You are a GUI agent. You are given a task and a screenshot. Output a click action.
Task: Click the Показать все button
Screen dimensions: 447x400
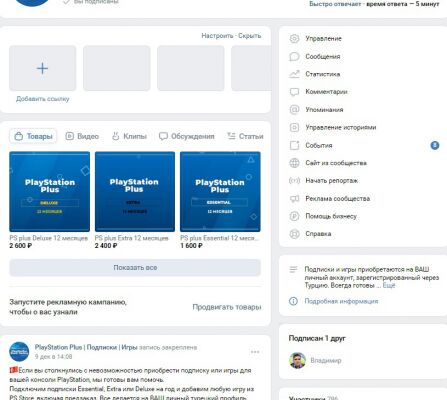(135, 268)
